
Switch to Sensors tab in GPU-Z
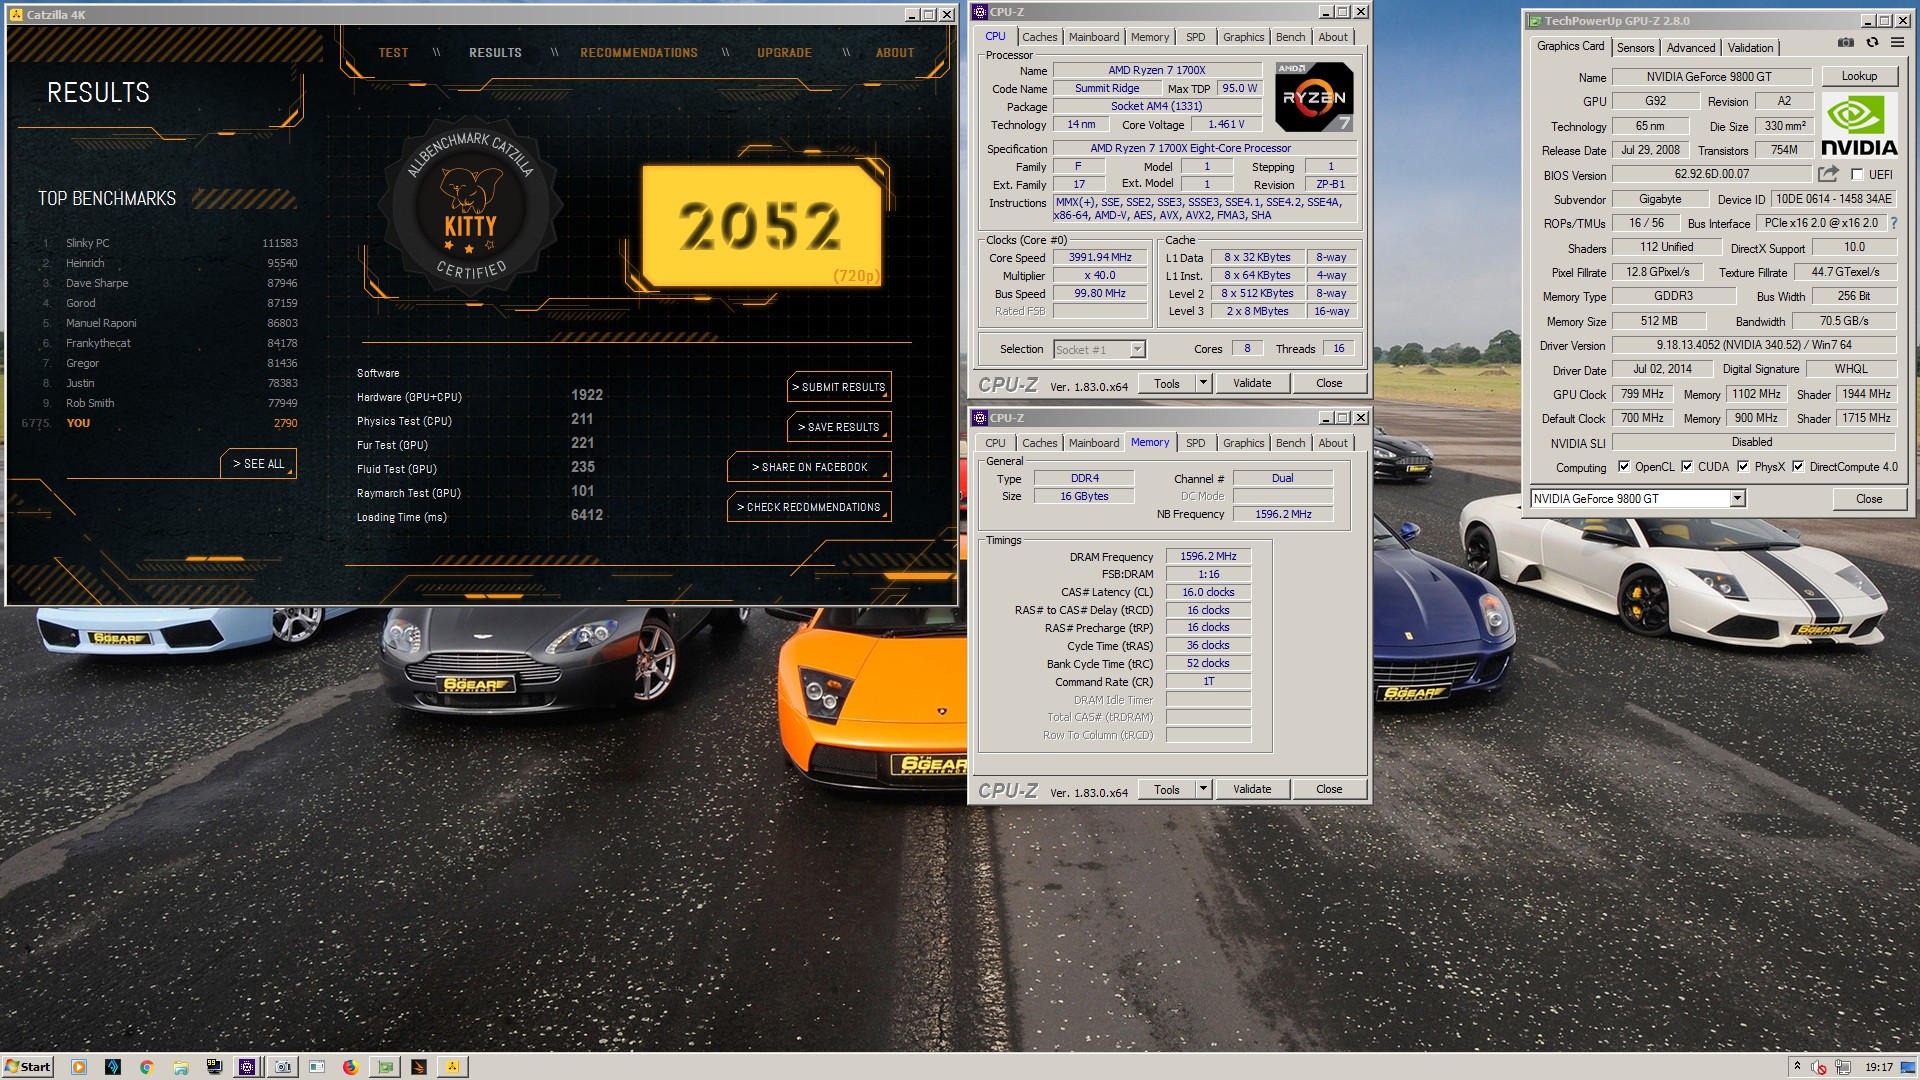(x=1635, y=47)
